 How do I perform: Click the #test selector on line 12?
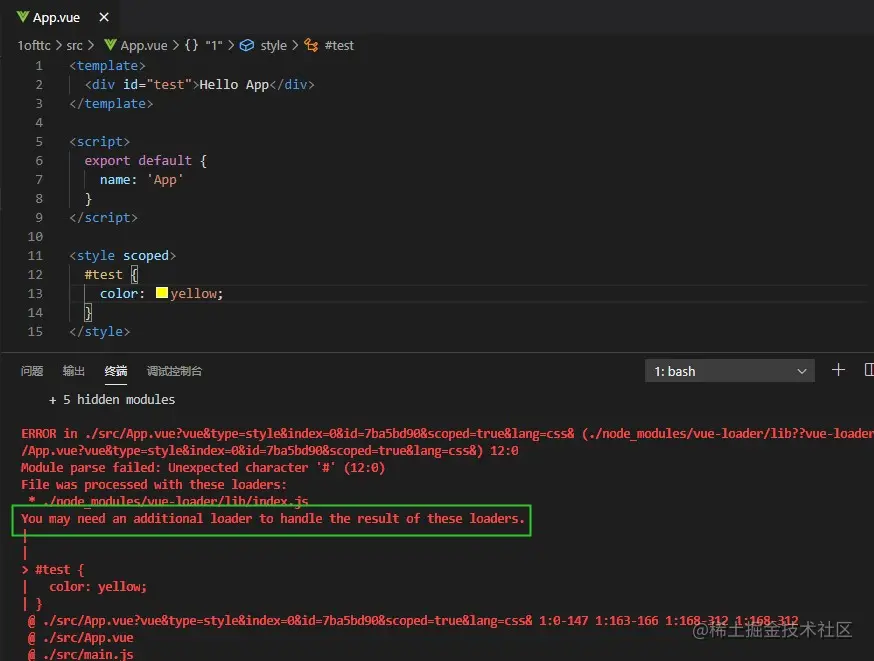point(103,274)
